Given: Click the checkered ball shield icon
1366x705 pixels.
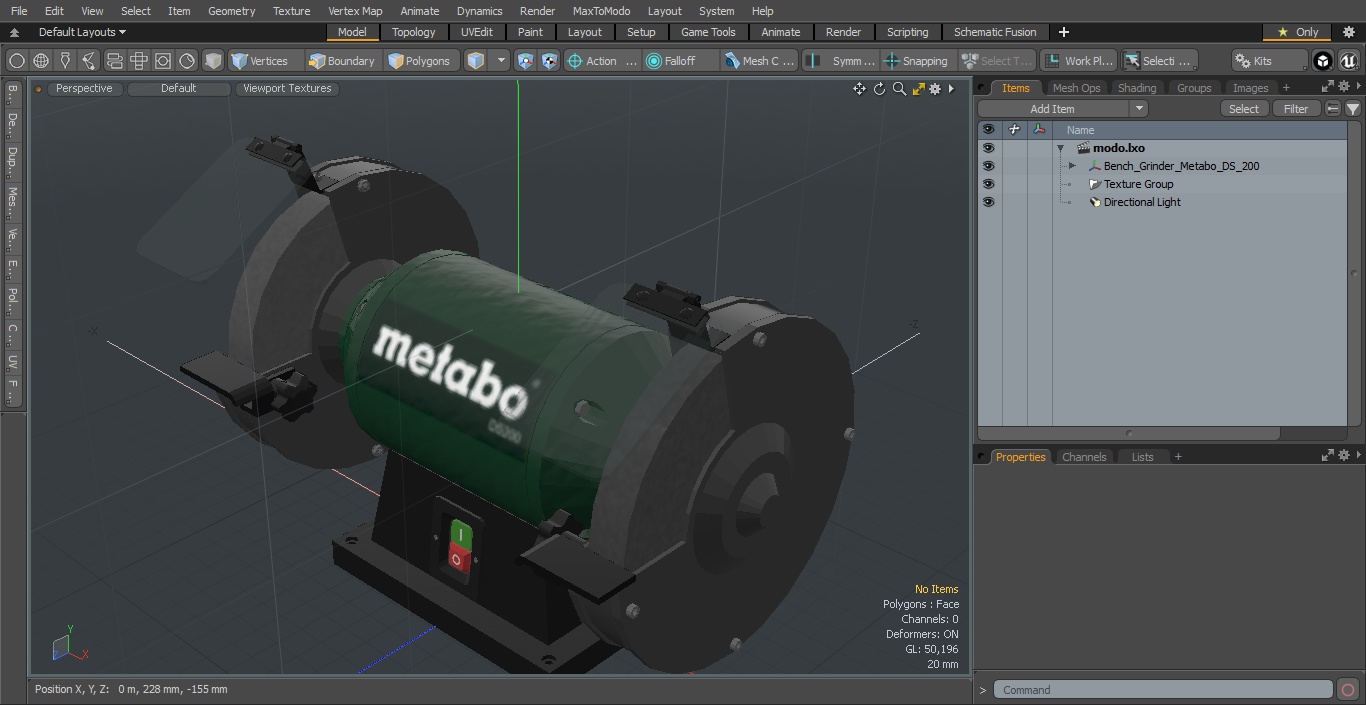Looking at the screenshot, I should [550, 61].
